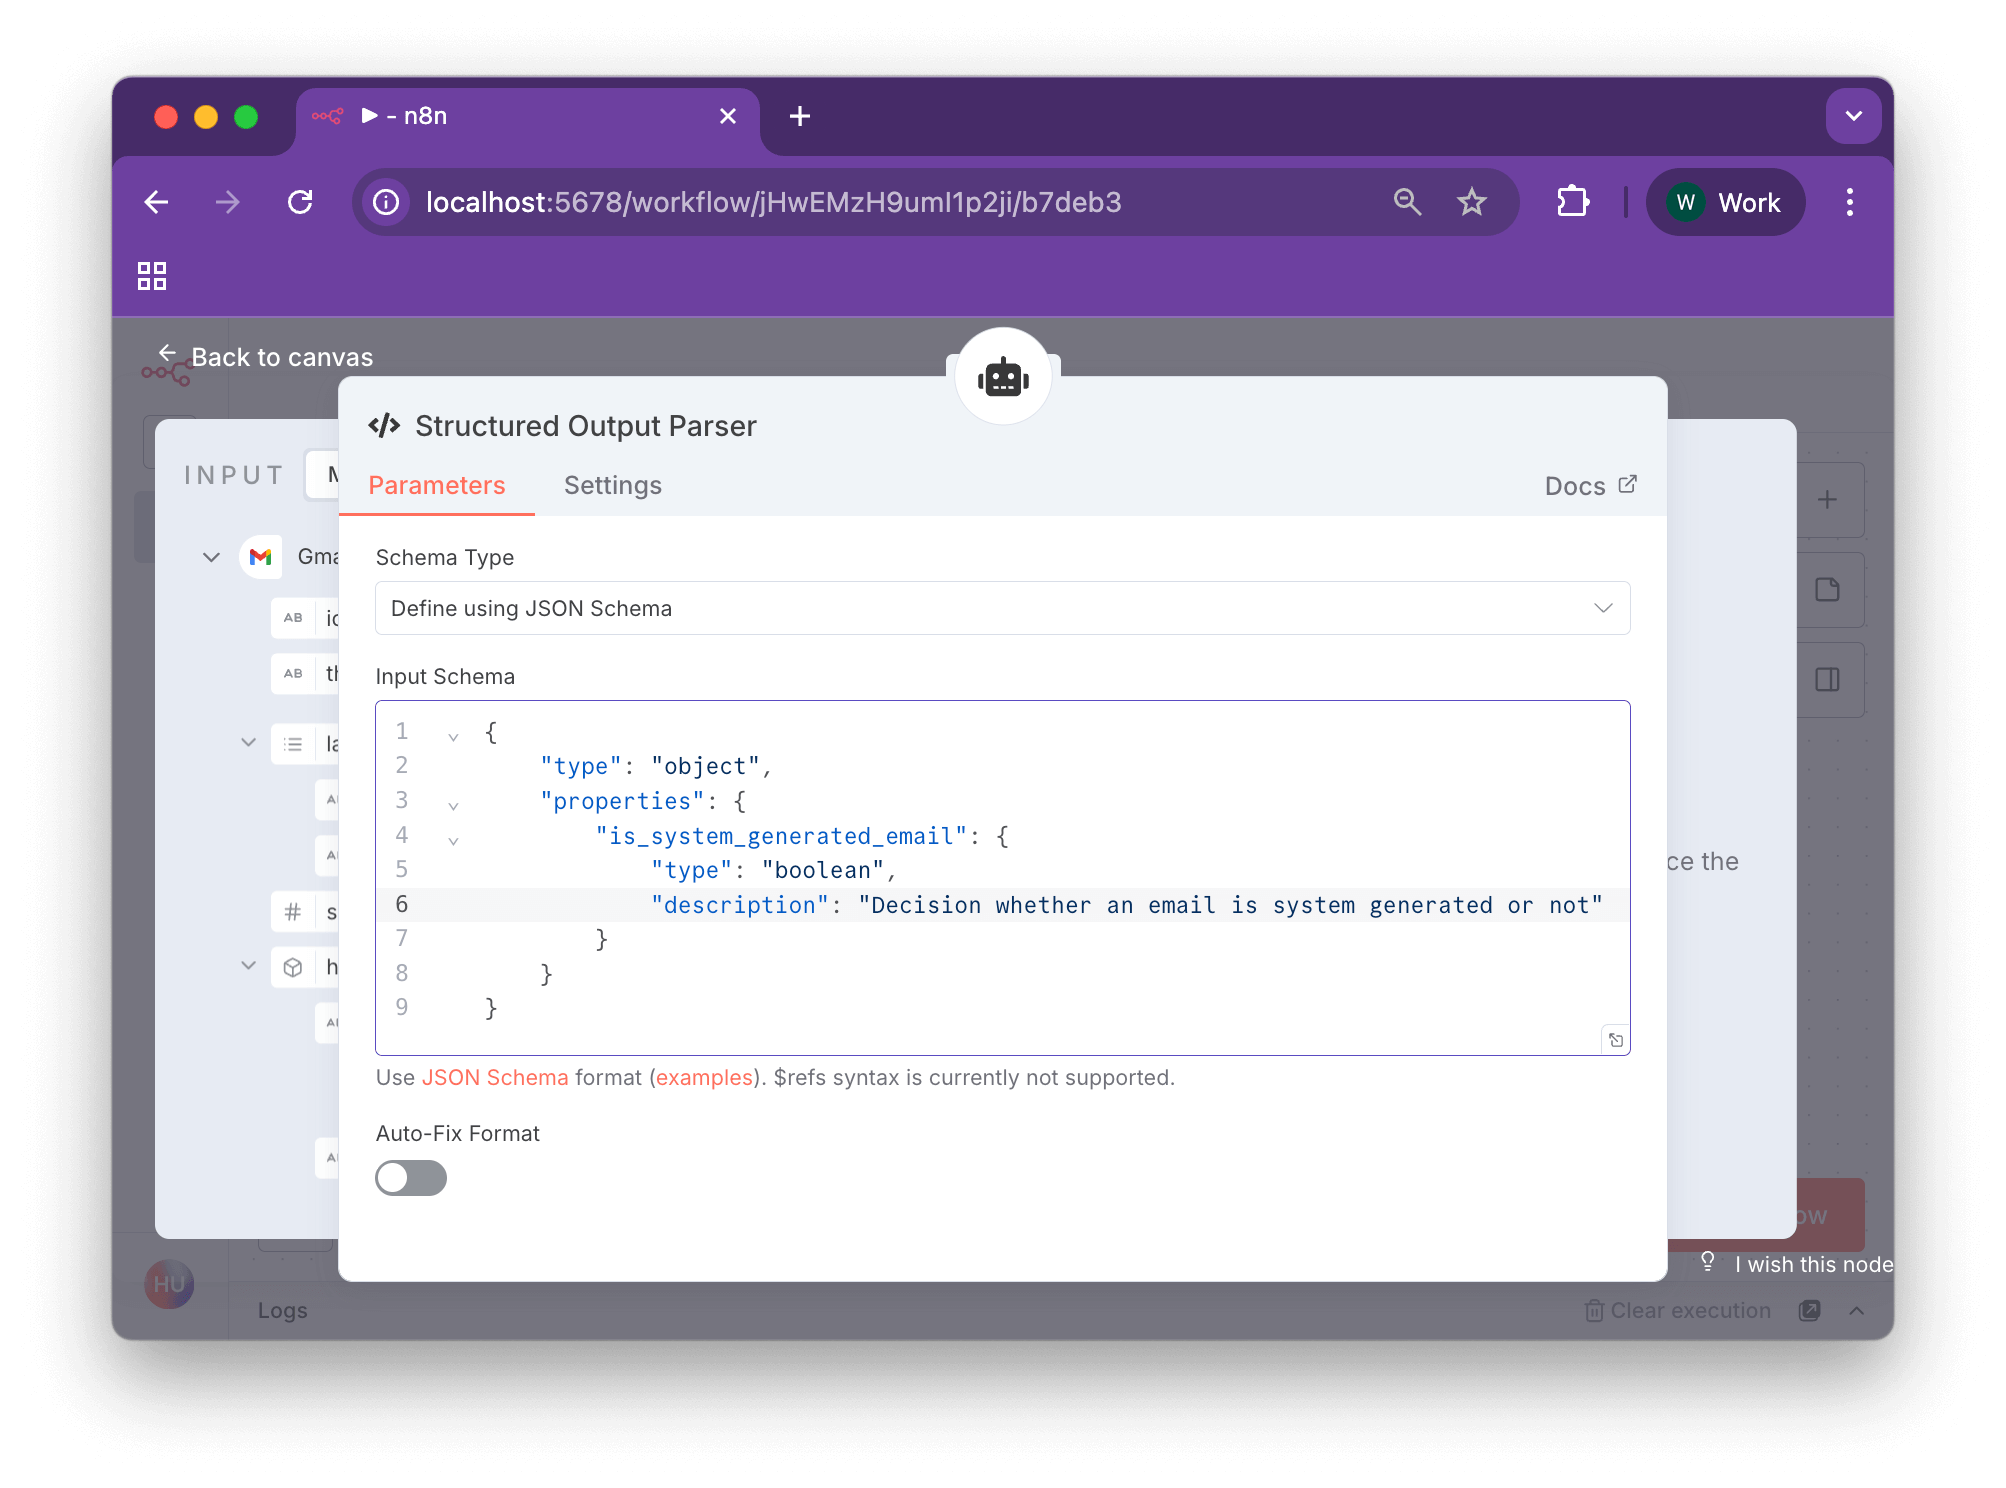Image resolution: width=2006 pixels, height=1488 pixels.
Task: Open the browser extensions puzzle icon
Action: [x=1572, y=202]
